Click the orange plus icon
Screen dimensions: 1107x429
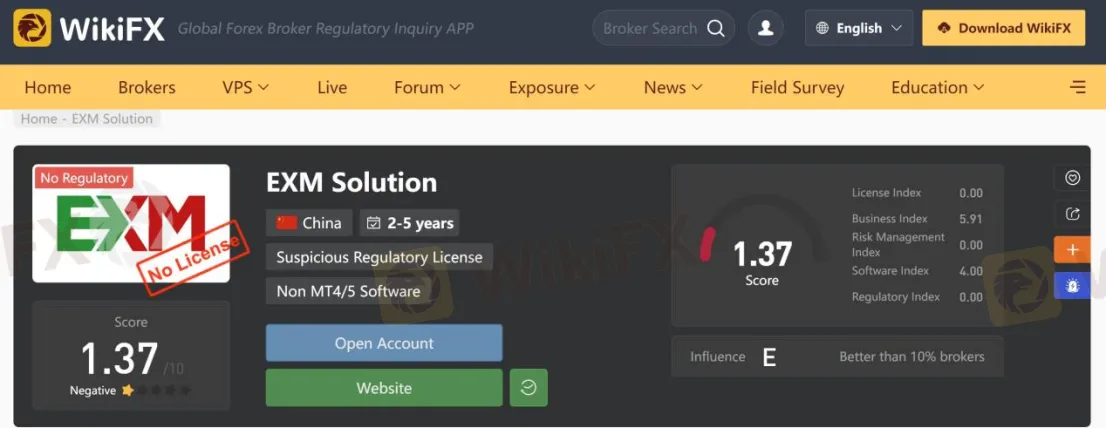click(x=1072, y=249)
